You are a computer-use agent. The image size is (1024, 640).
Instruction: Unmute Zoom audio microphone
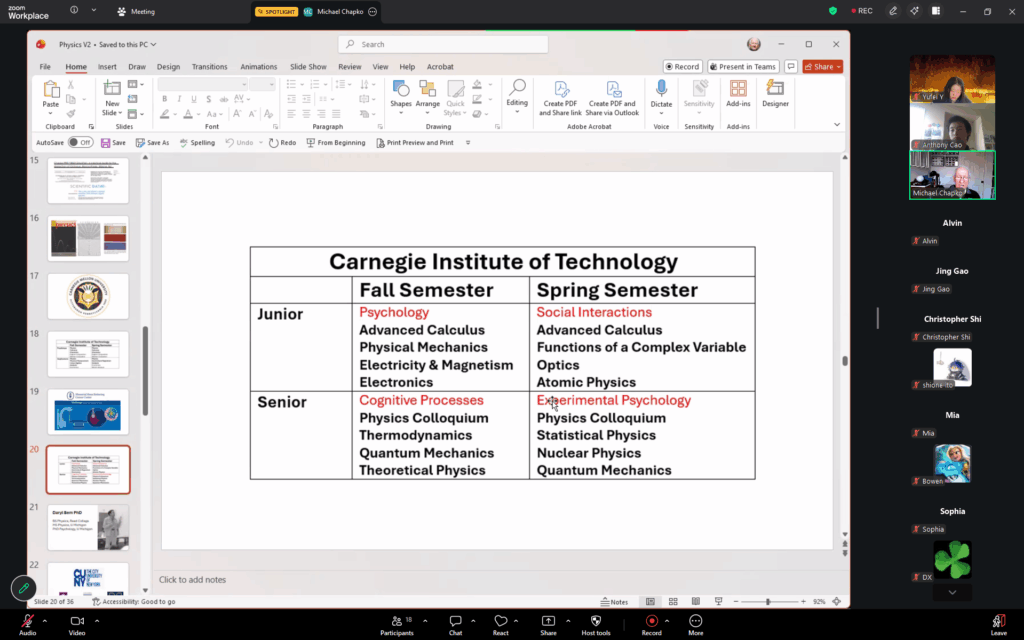click(x=27, y=621)
